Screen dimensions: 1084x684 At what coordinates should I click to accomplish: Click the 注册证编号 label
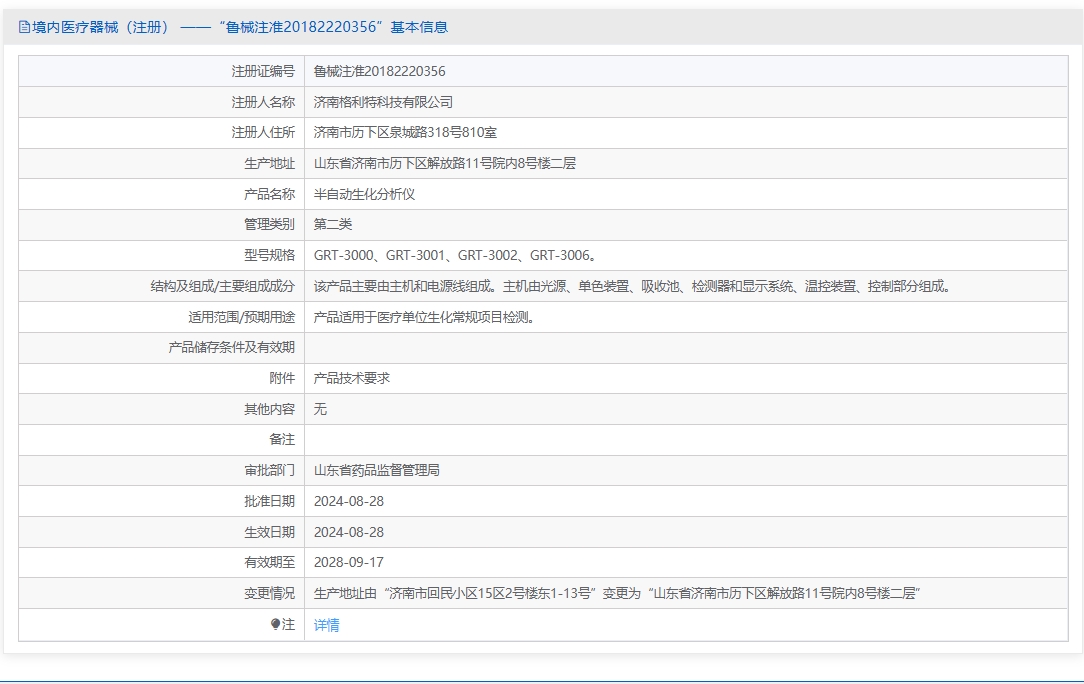tap(263, 71)
